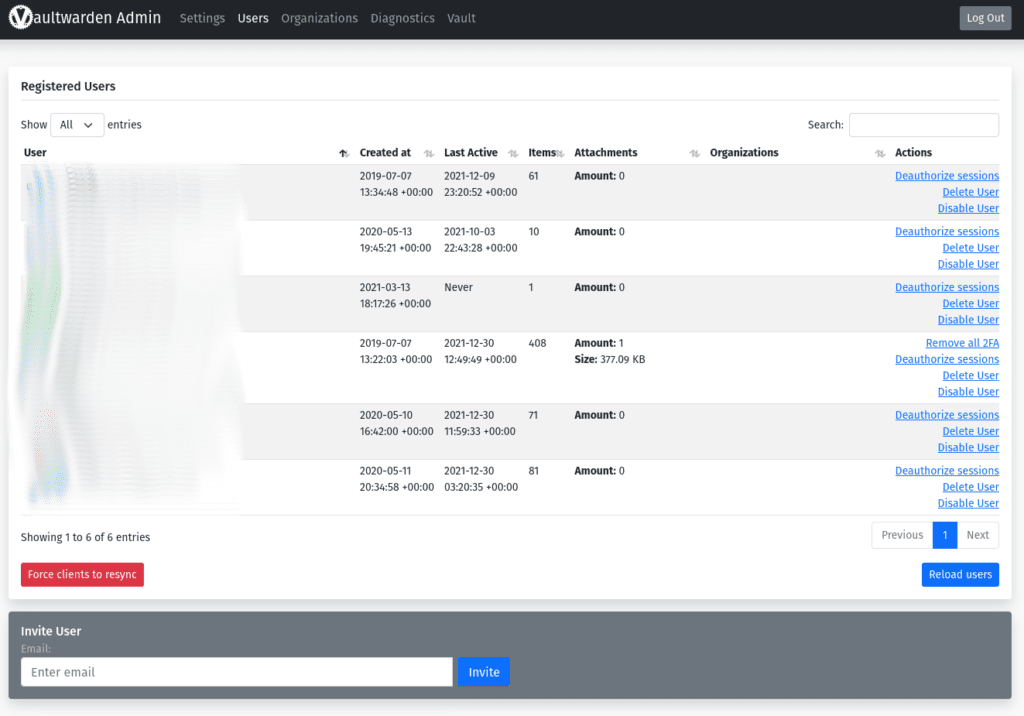1024x716 pixels.
Task: Disable user last active 2021-12-09
Action: coord(968,208)
